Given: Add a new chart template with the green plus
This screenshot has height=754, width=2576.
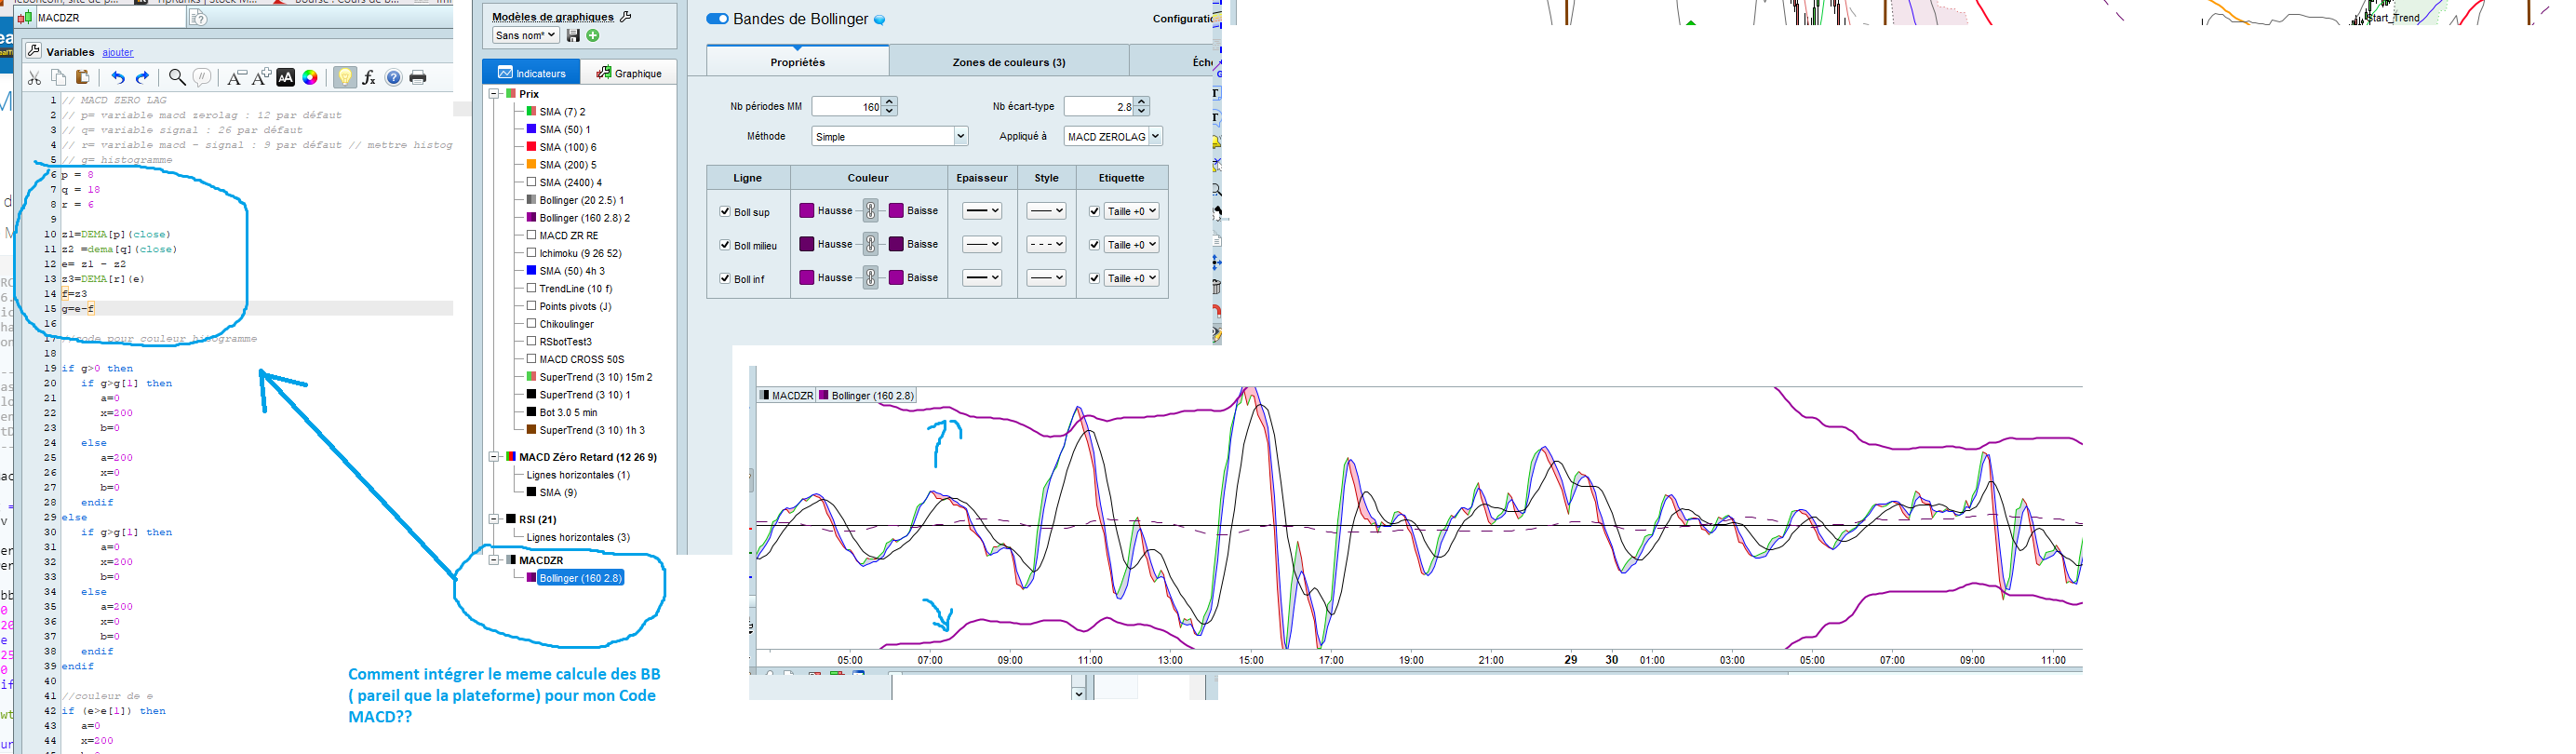Looking at the screenshot, I should coord(593,36).
